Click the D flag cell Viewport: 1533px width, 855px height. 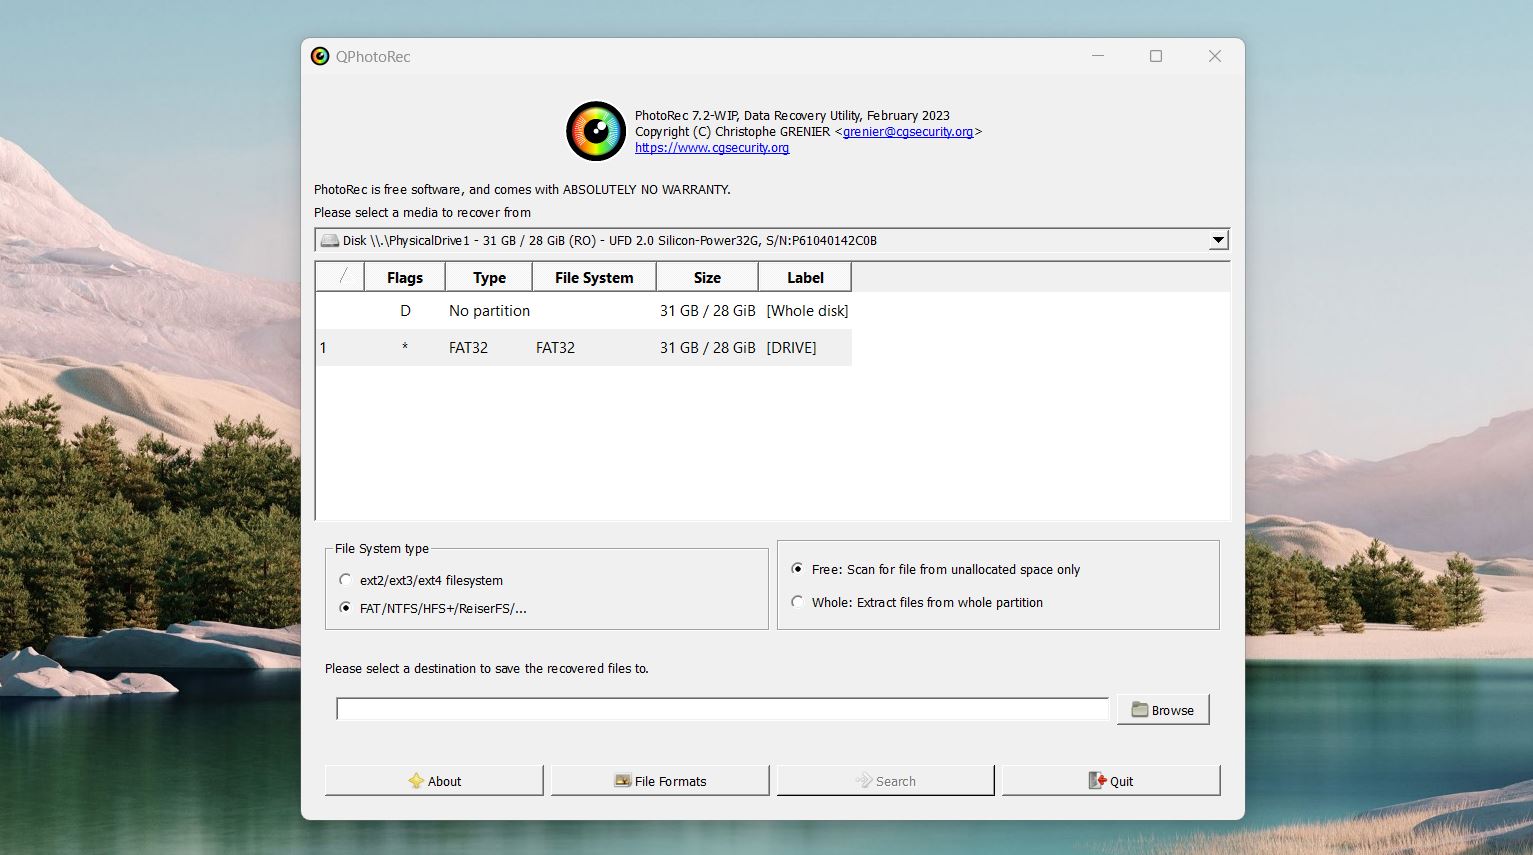(405, 311)
